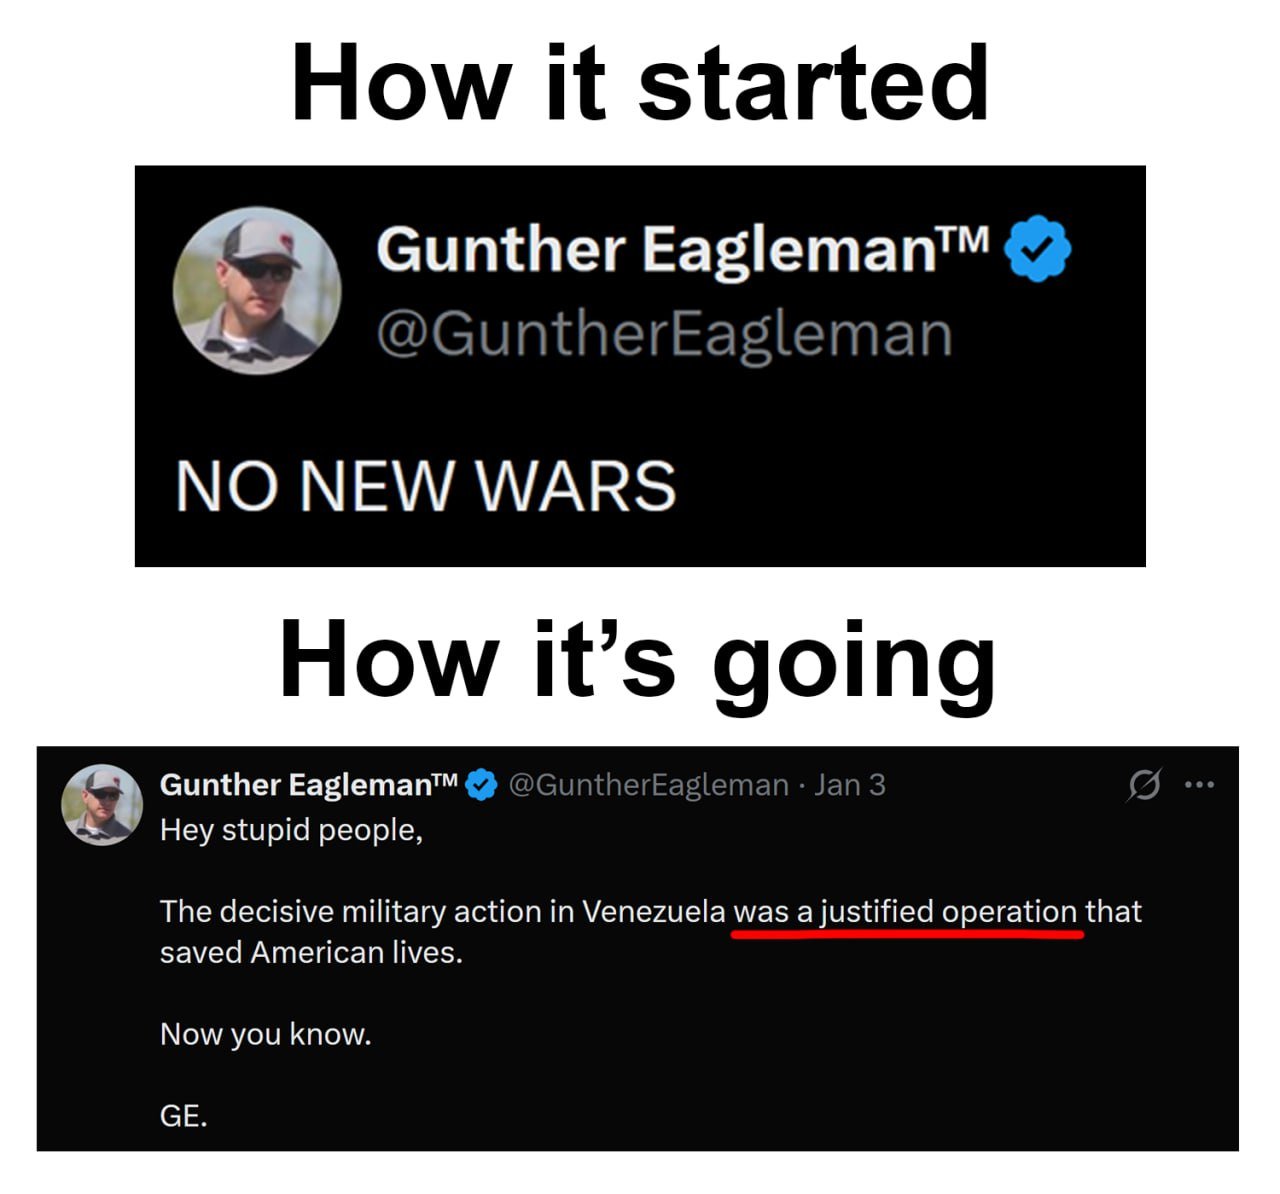
Task: Open the large profile avatar in top tweet
Action: pyautogui.click(x=258, y=291)
